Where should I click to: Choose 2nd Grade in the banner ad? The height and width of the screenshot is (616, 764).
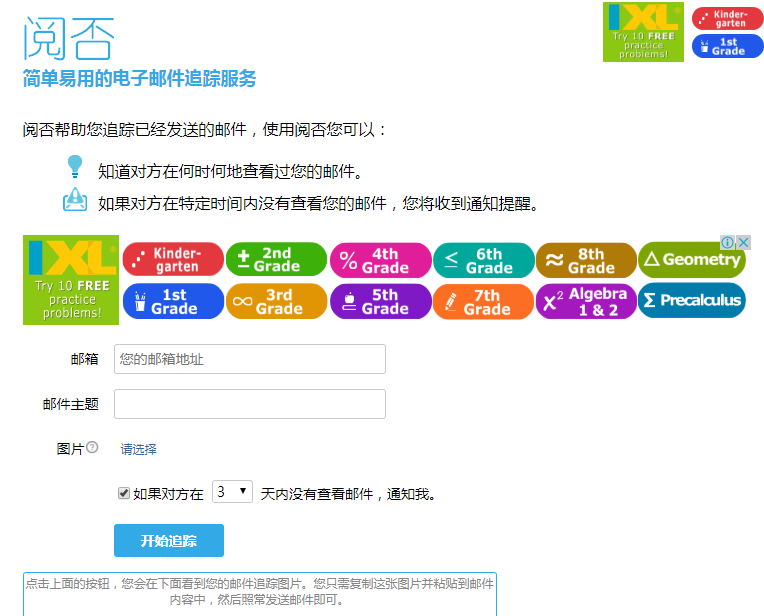coord(276,259)
